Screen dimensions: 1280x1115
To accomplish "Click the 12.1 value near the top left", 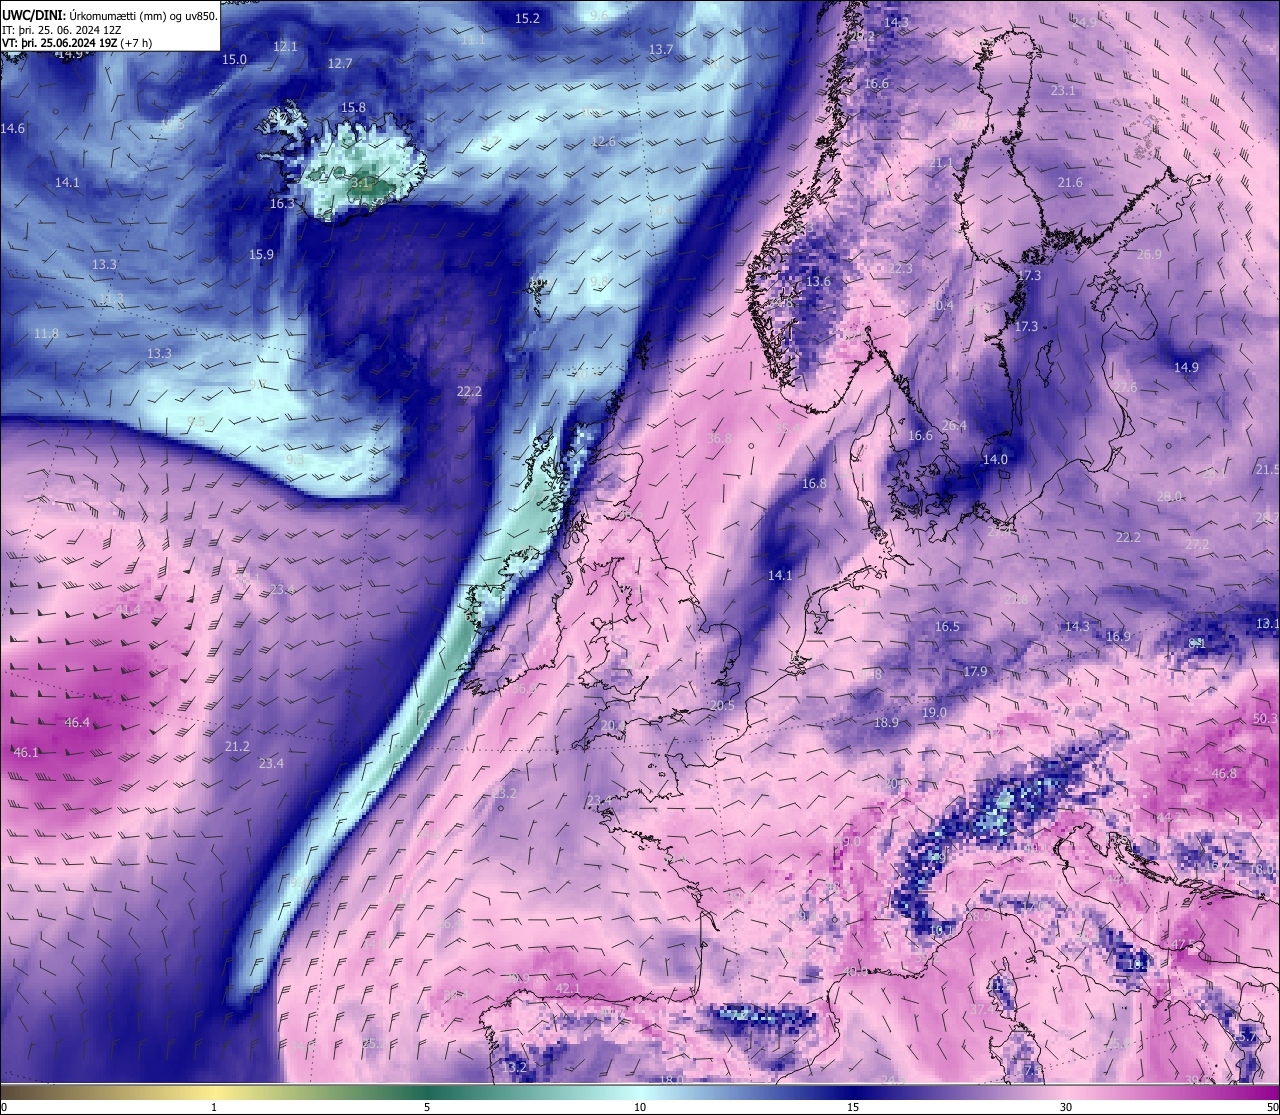I will 285,46.
